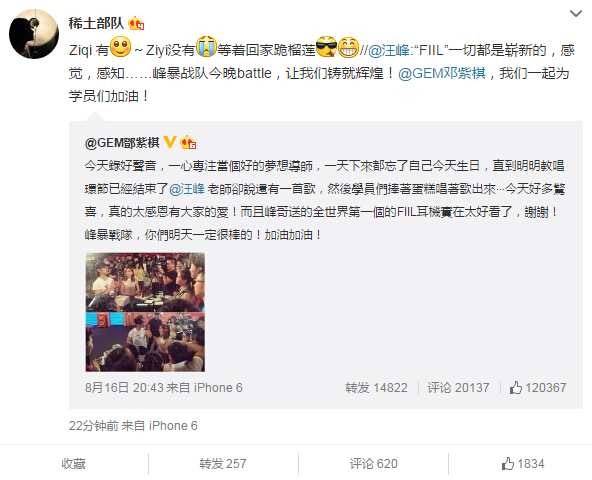
Task: Open the @汪峰 mention in quoted post
Action: coord(187,188)
